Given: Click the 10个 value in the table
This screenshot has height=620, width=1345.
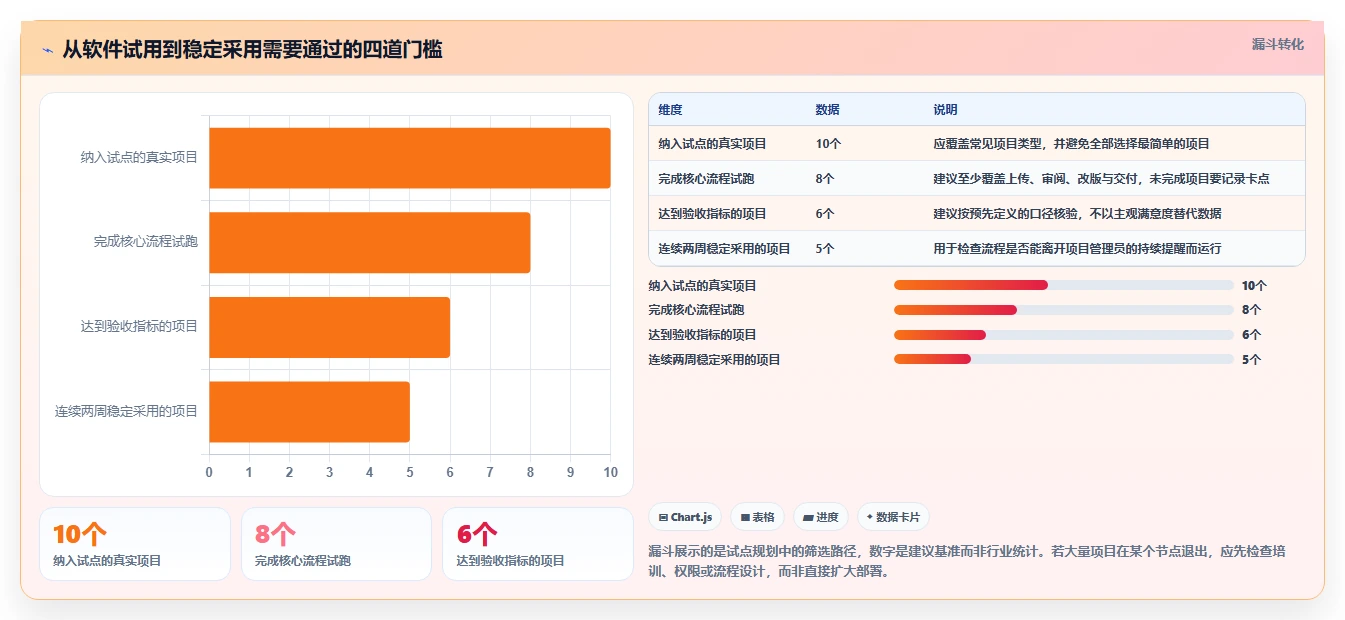Looking at the screenshot, I should pyautogui.click(x=828, y=144).
